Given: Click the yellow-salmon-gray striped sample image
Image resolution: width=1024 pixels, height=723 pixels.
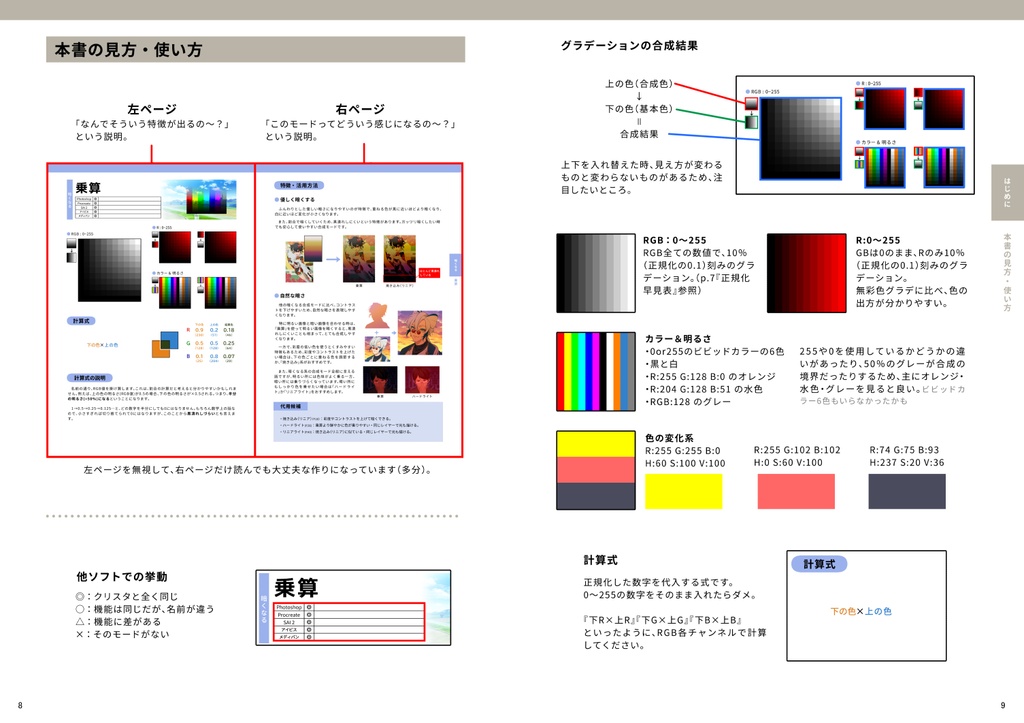Looking at the screenshot, I should [596, 470].
